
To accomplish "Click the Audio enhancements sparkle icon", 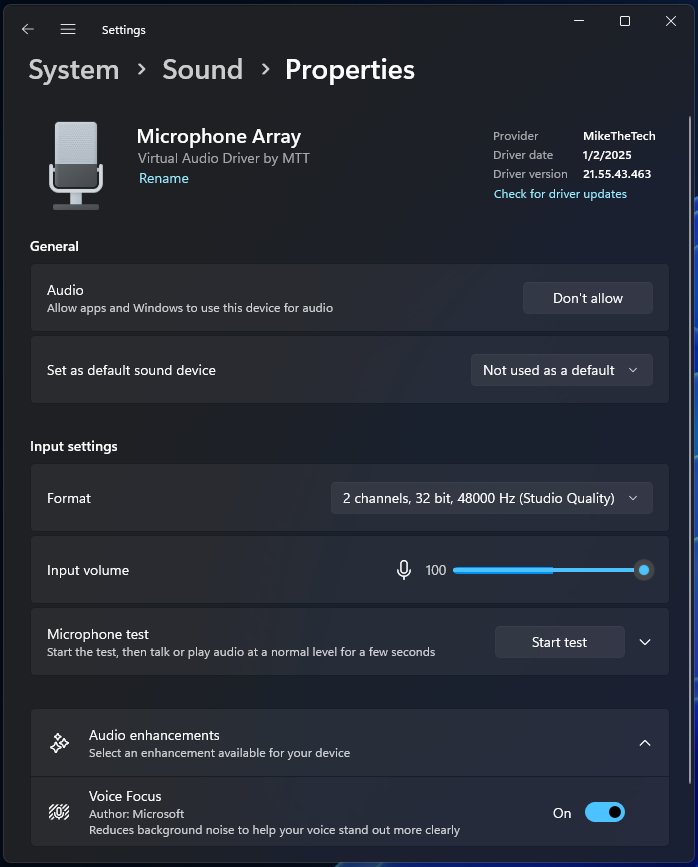I will click(59, 743).
